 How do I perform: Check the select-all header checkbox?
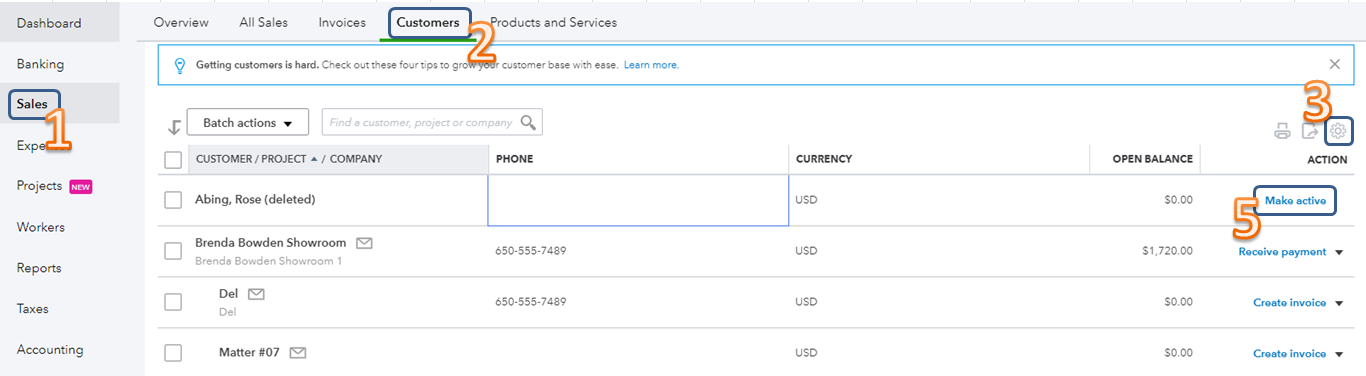173,159
